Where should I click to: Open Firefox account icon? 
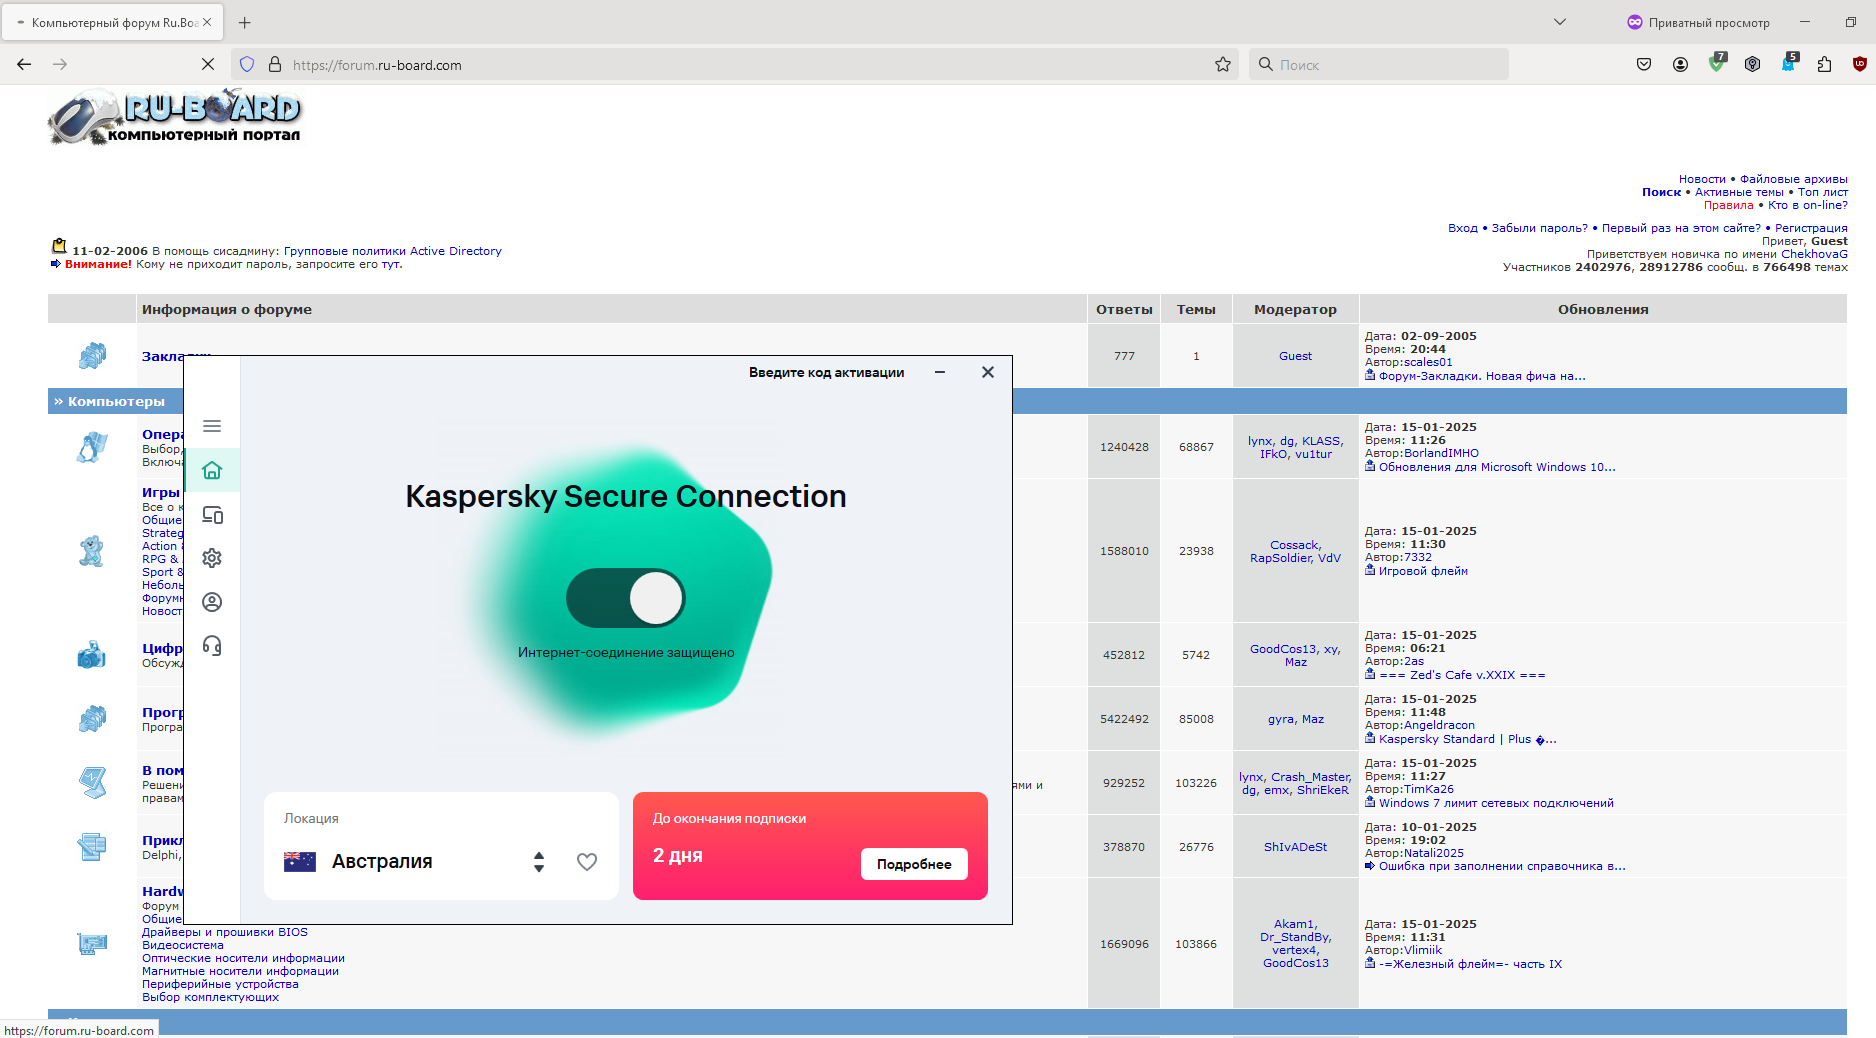(x=1680, y=64)
